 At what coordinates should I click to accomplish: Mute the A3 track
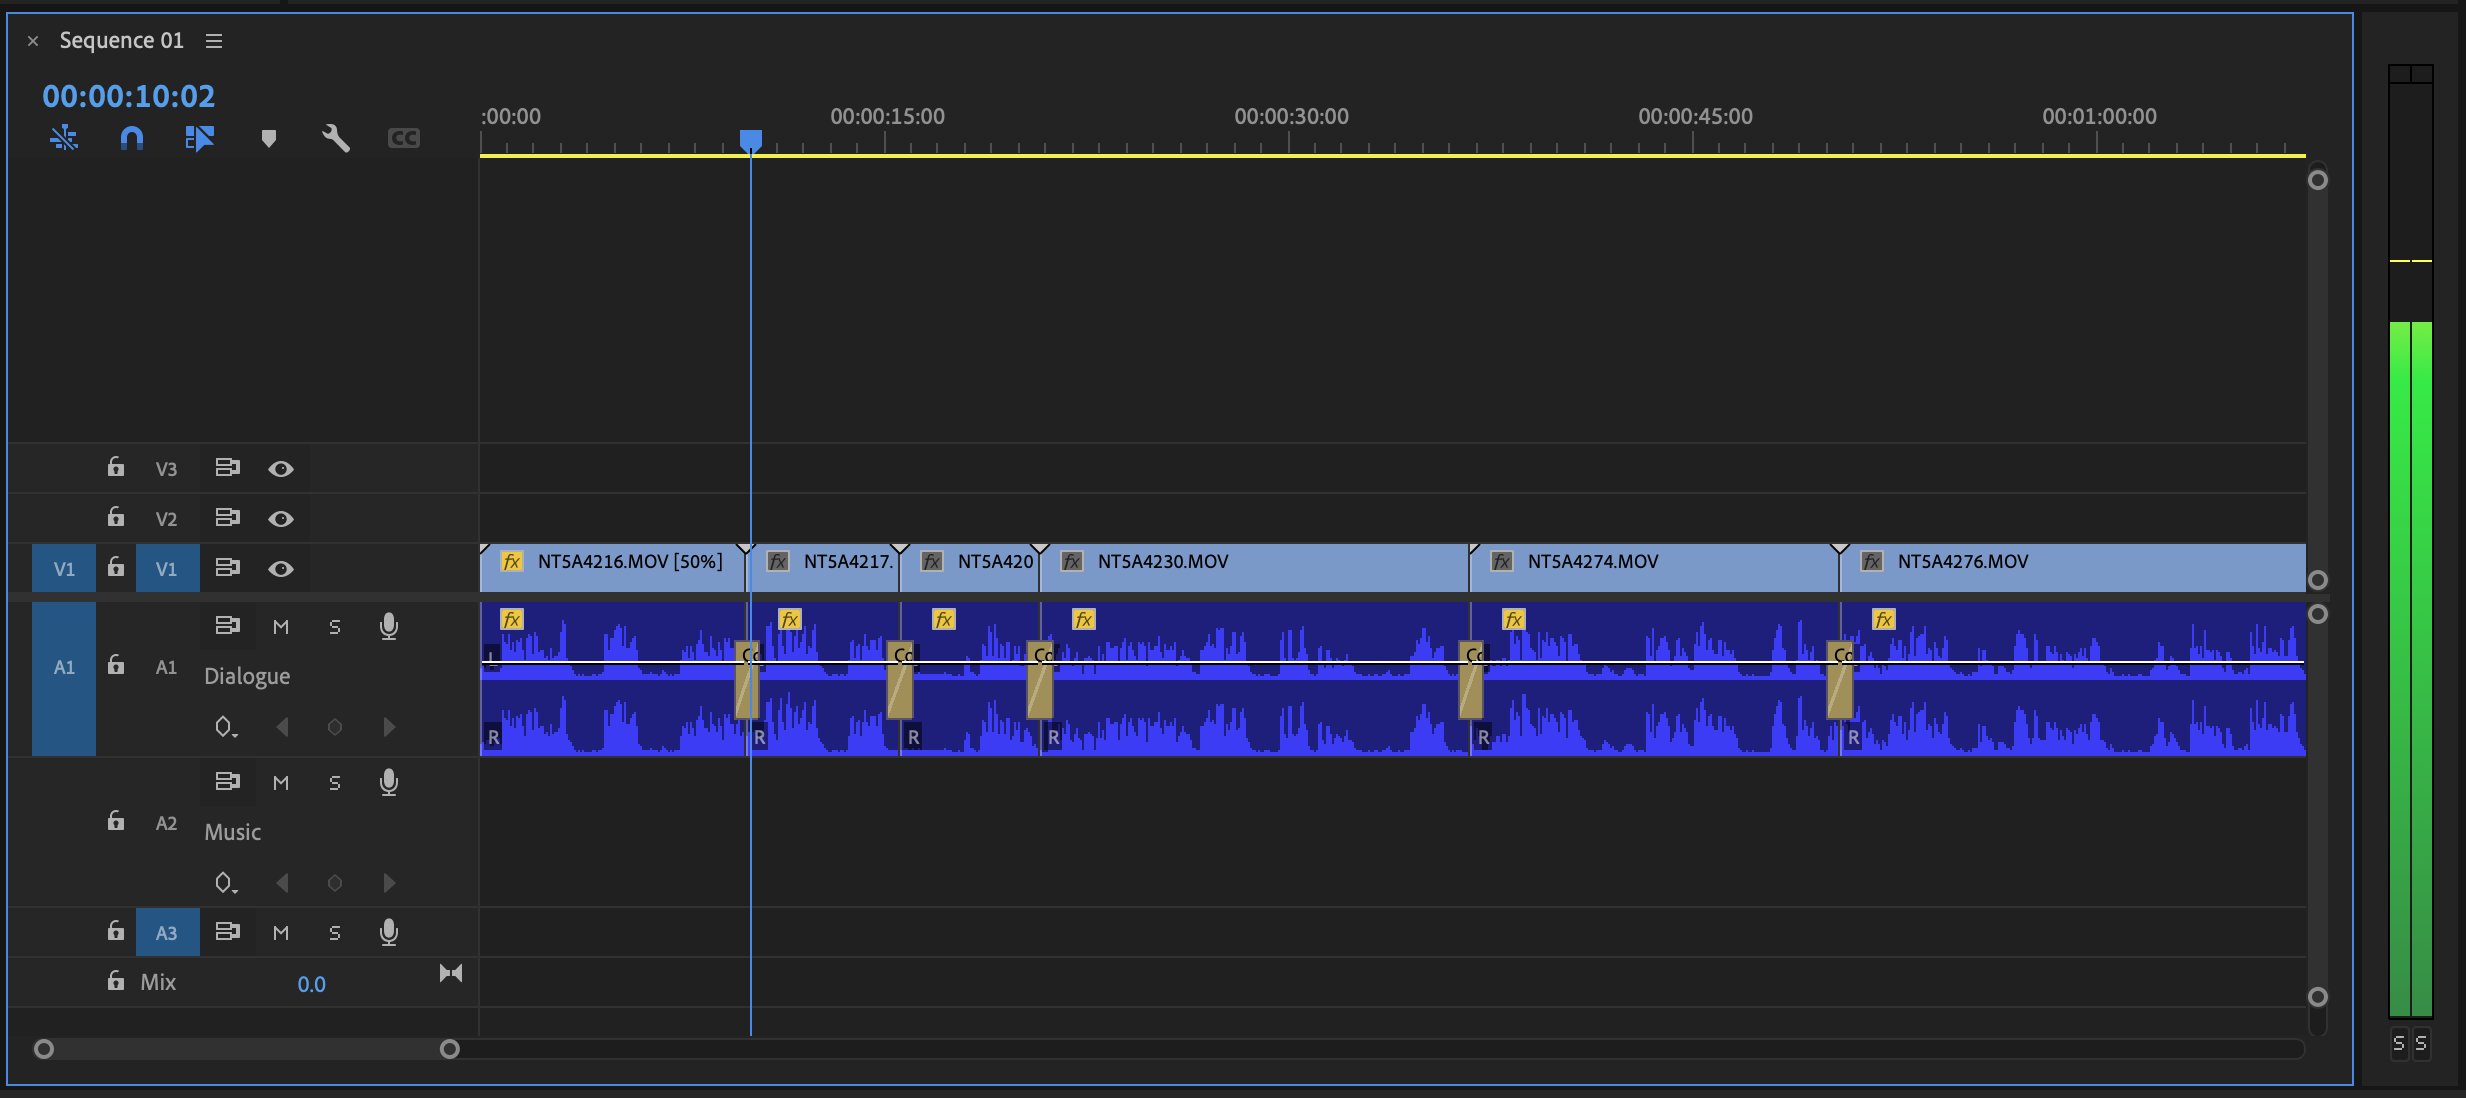[x=281, y=933]
